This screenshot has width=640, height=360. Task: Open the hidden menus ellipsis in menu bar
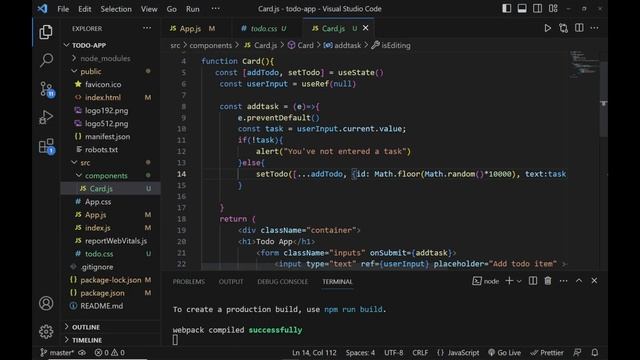click(216, 8)
